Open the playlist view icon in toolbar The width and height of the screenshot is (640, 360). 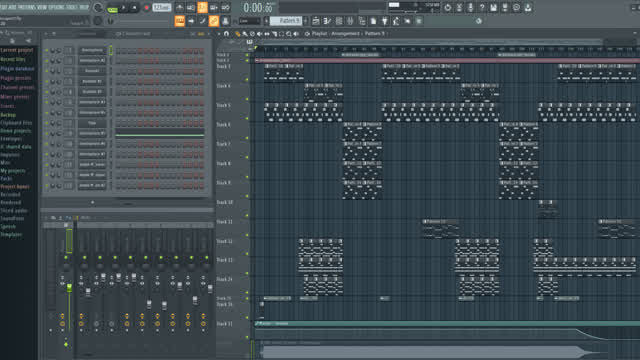point(316,21)
